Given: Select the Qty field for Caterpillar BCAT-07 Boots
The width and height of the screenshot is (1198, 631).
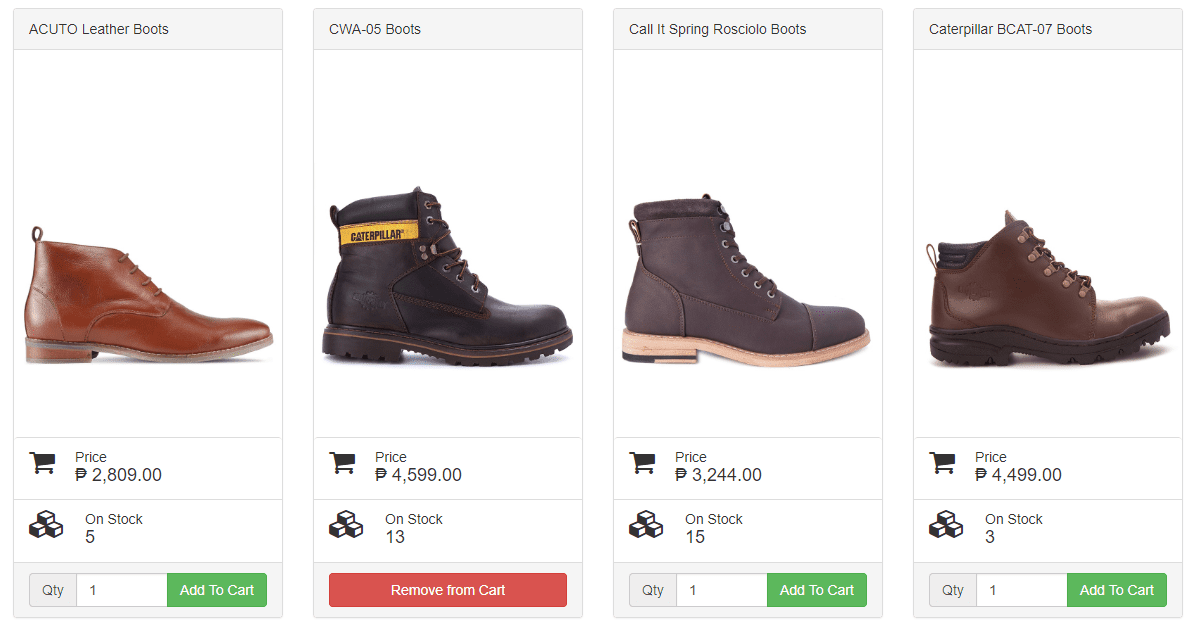Looking at the screenshot, I should coord(1021,590).
